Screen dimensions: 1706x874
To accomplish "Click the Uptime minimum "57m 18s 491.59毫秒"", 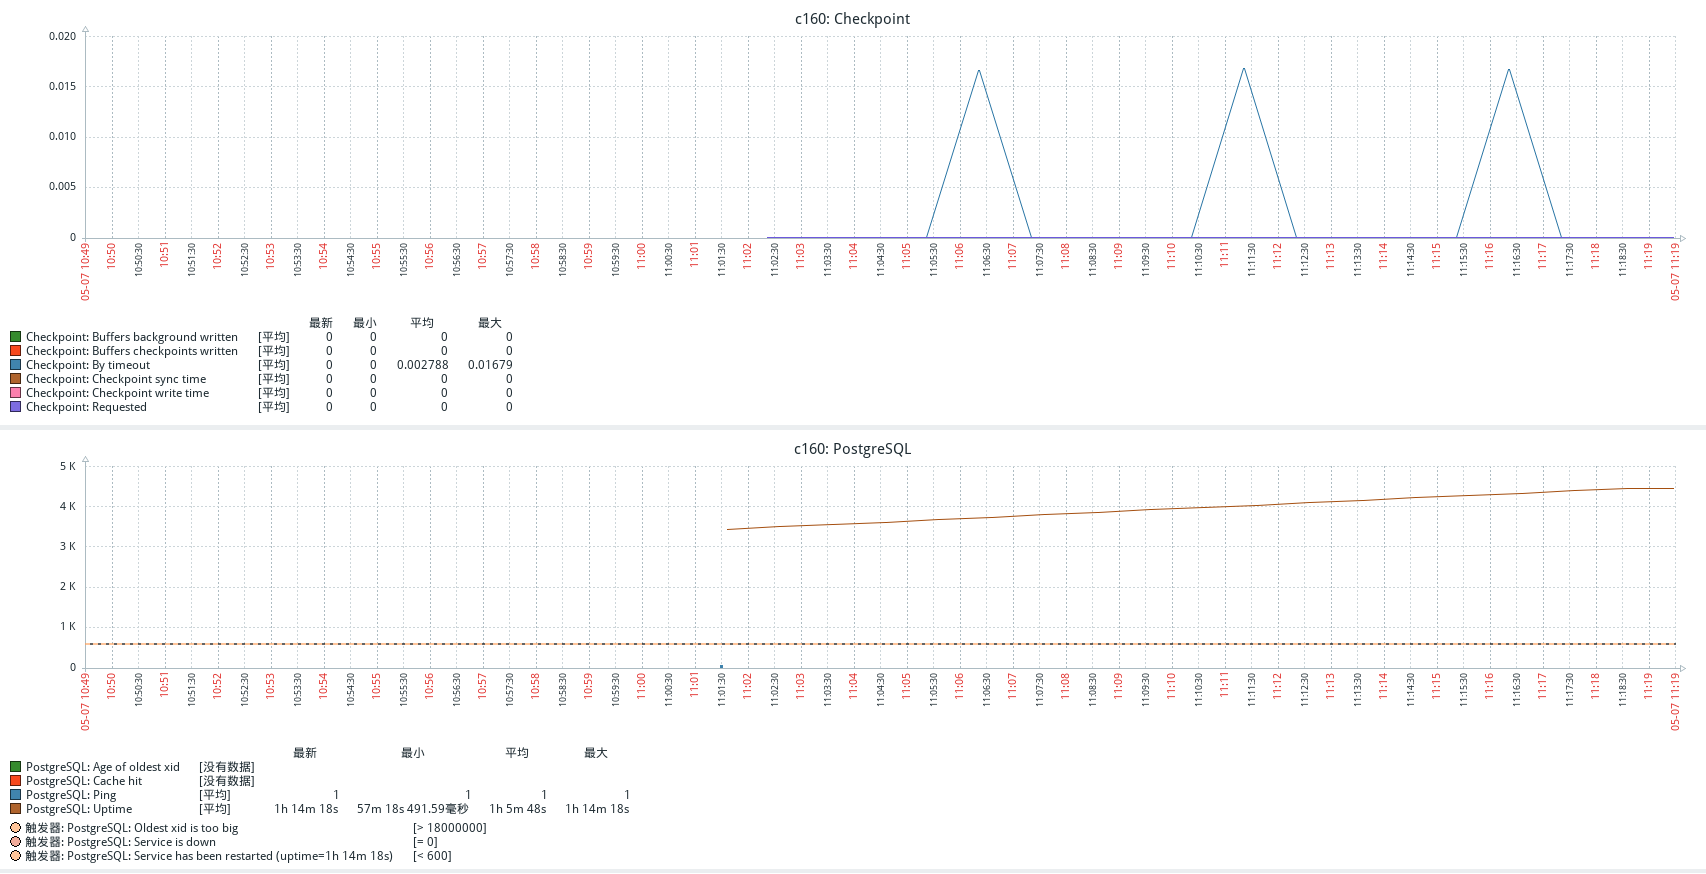I will pos(413,809).
